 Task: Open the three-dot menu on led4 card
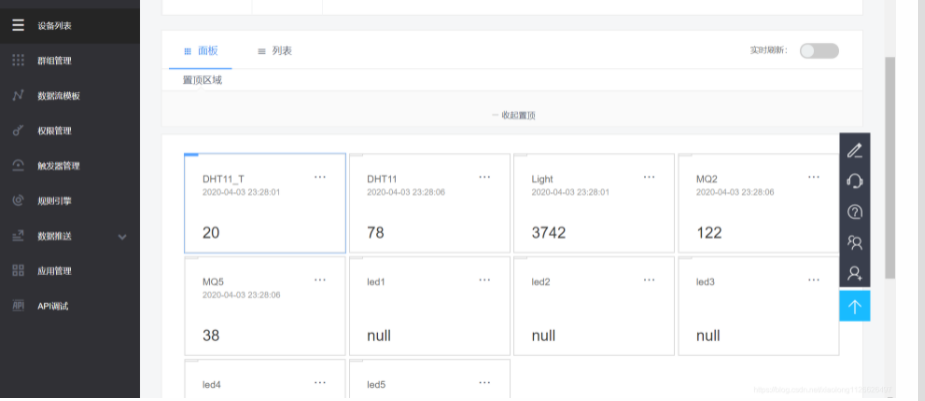(x=320, y=382)
